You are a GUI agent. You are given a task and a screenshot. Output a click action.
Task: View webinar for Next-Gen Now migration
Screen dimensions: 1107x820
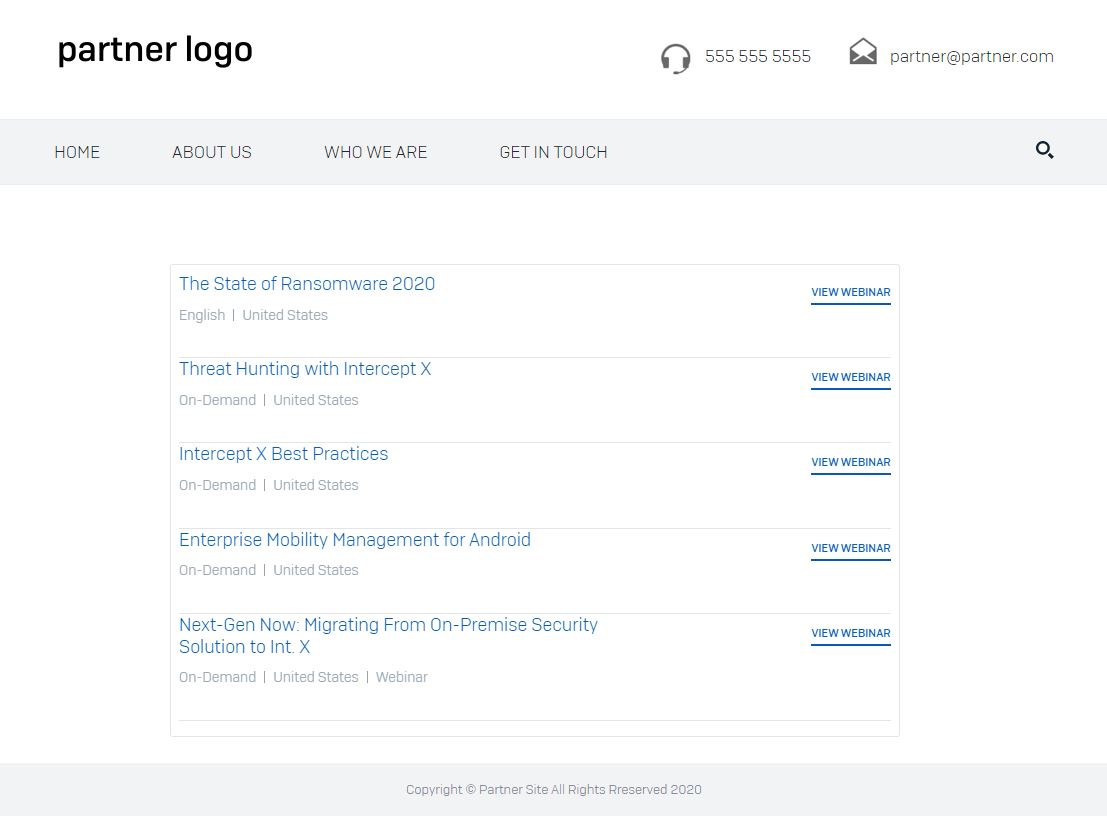click(851, 633)
